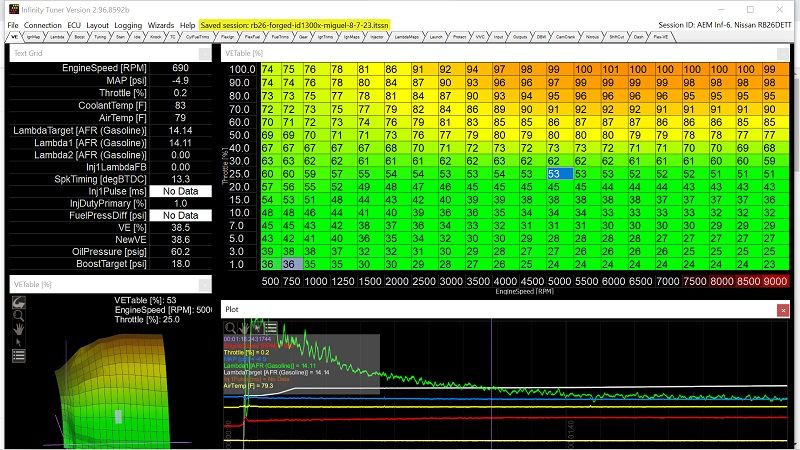Click the 9000 RPM column header
Screen dimensions: 800x450
(x=775, y=282)
